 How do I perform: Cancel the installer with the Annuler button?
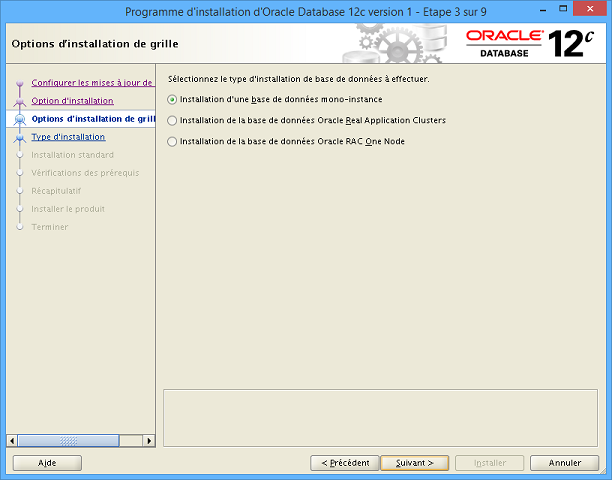[x=564, y=463]
